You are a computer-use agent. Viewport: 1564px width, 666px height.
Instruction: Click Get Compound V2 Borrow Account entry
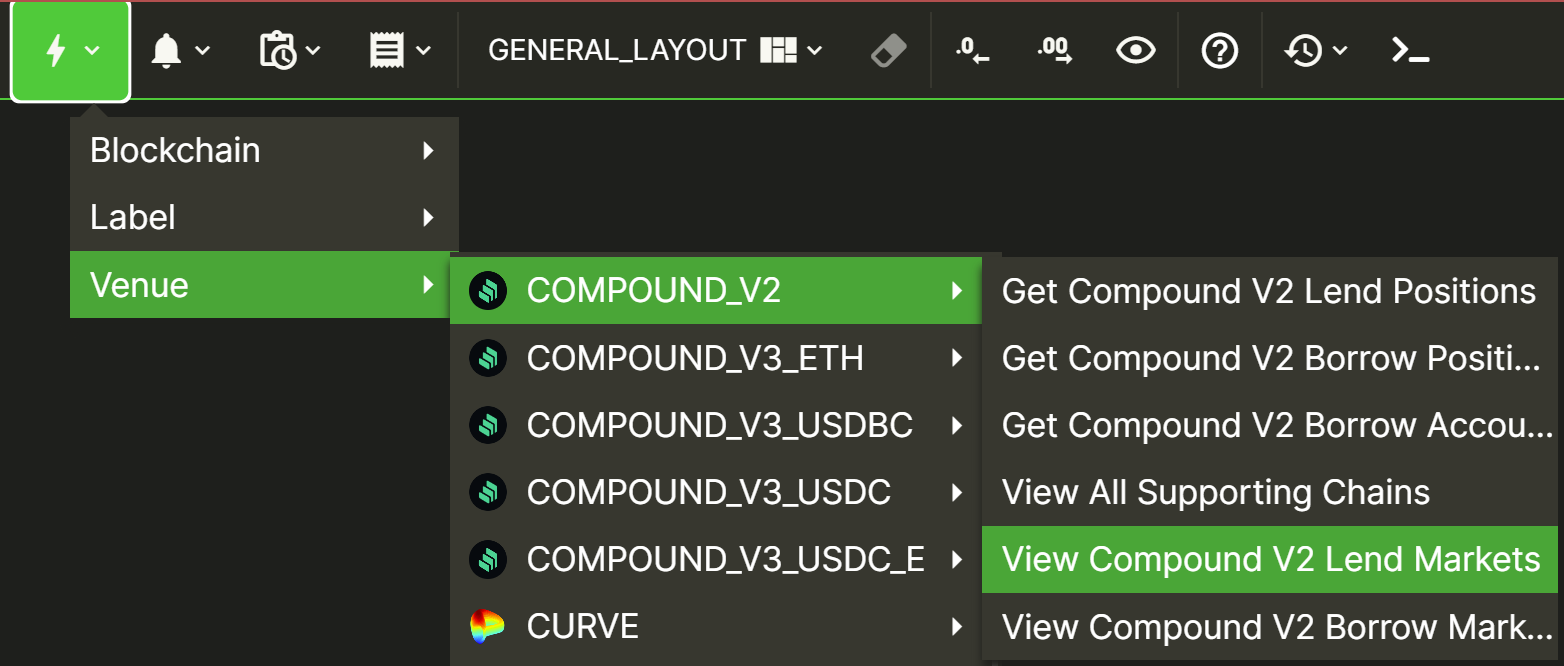point(1270,425)
